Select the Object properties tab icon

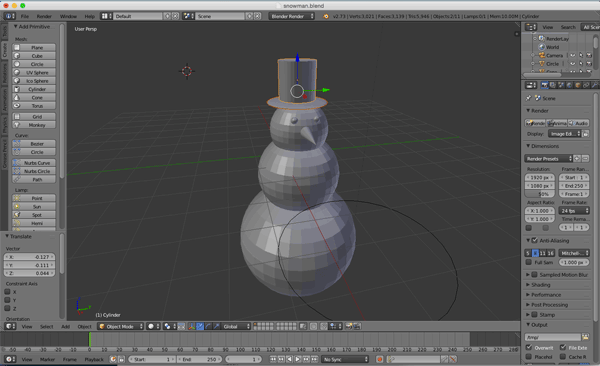(578, 85)
